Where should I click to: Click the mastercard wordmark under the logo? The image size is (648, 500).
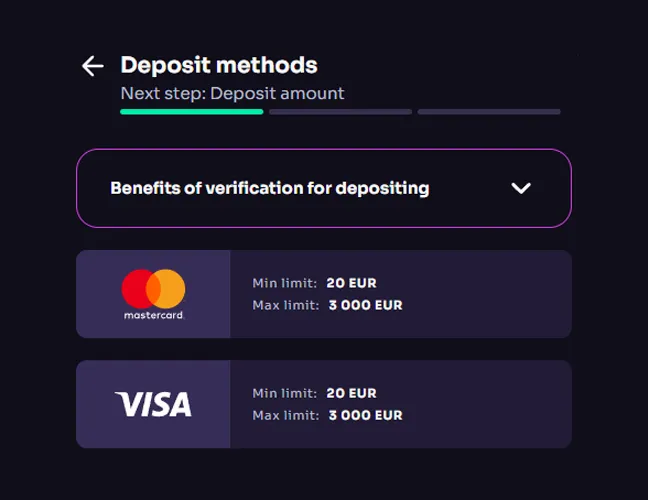tap(153, 315)
